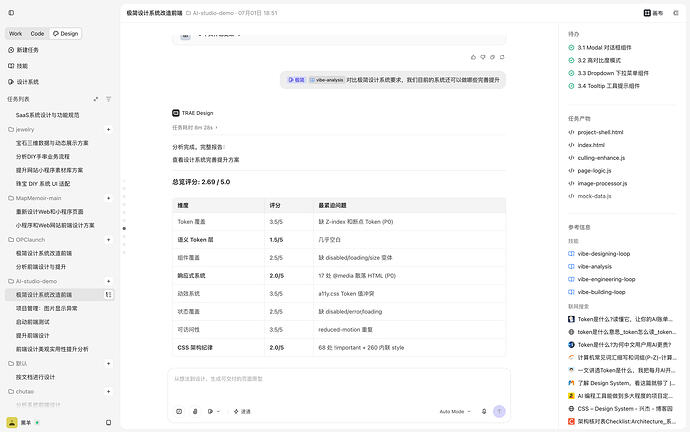Image resolution: width=690 pixels, height=432 pixels.
Task: Open the Auto Mode dropdown
Action: pyautogui.click(x=455, y=412)
